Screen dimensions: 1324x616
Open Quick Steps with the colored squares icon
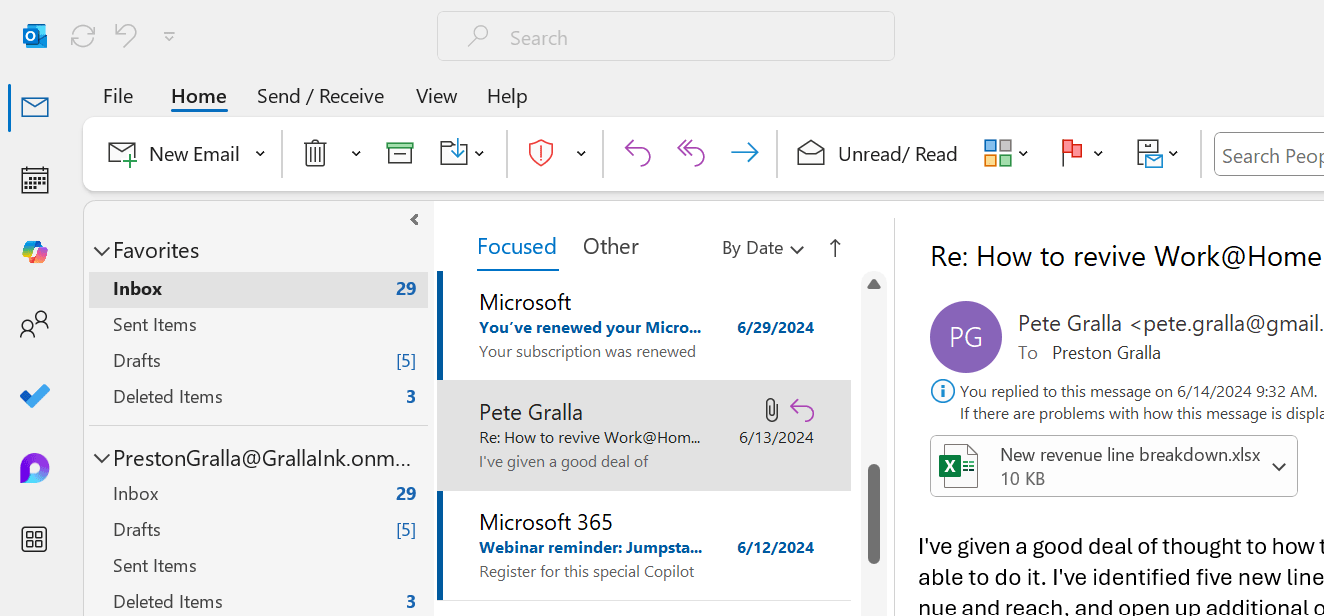[997, 153]
